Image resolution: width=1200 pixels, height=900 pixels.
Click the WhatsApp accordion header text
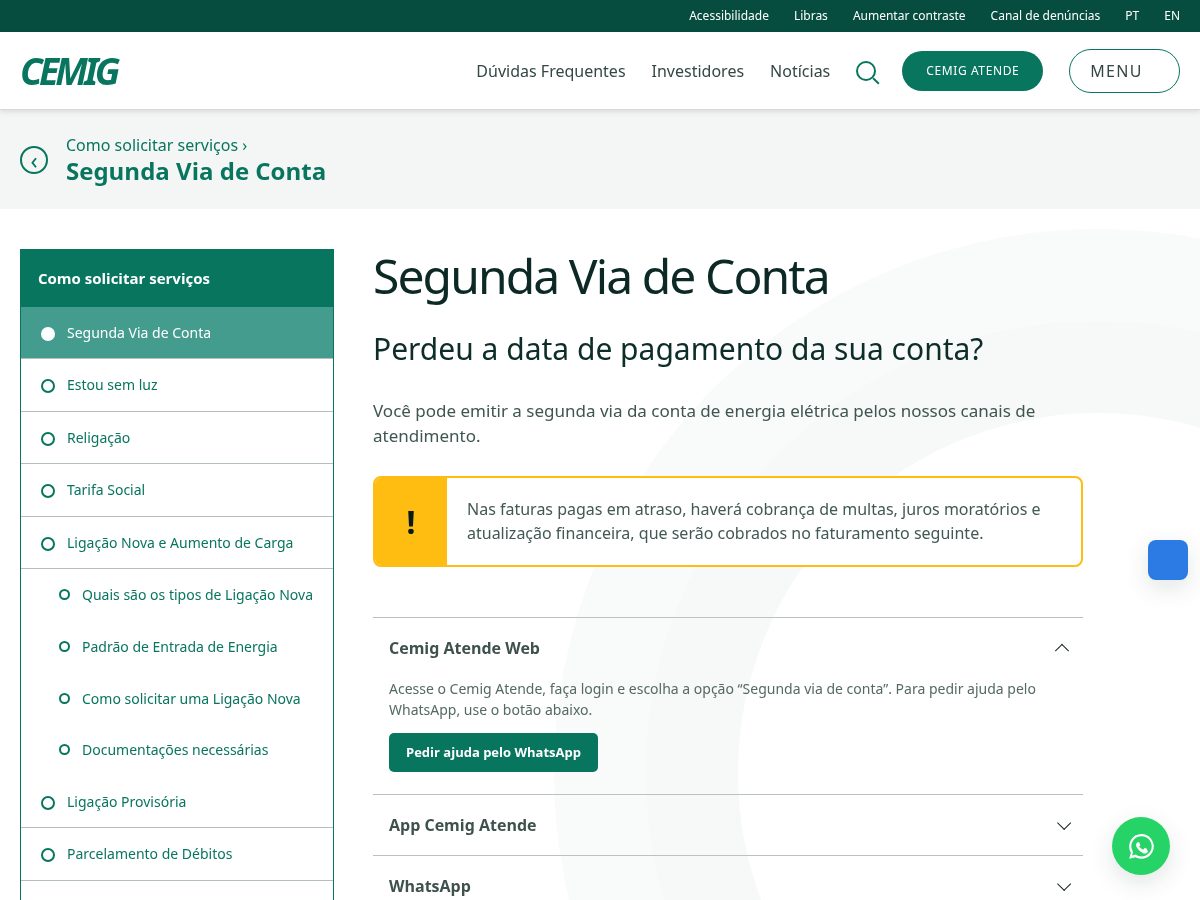point(430,886)
